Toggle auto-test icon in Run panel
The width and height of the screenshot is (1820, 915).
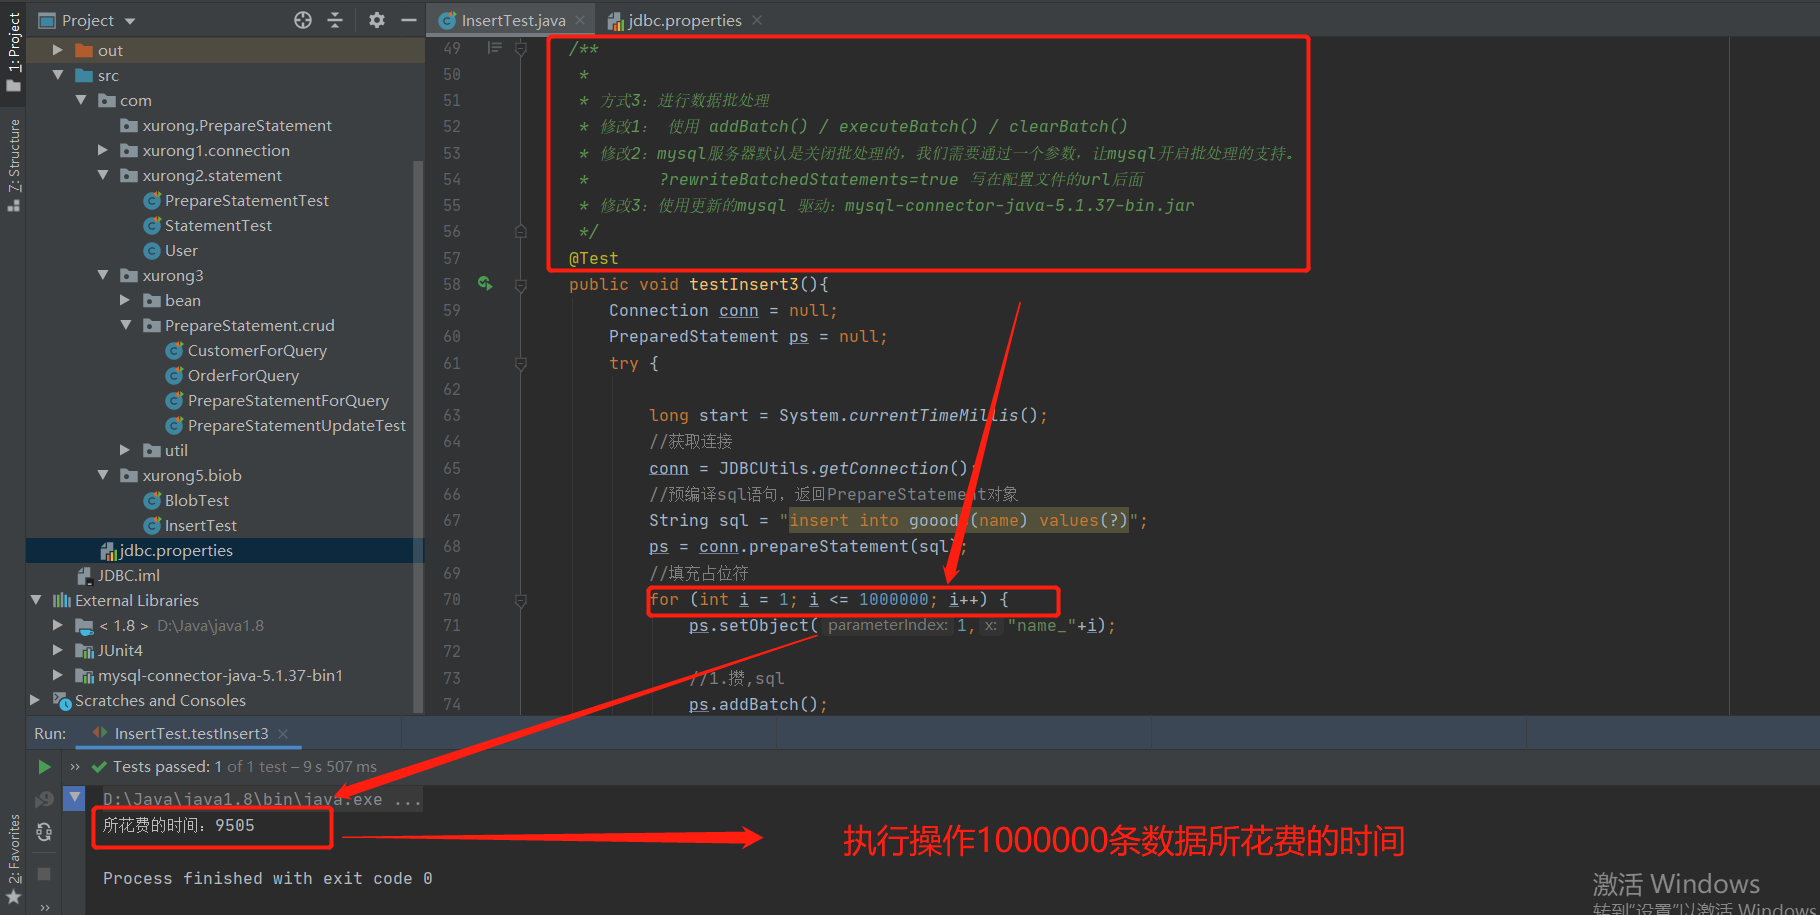(44, 832)
